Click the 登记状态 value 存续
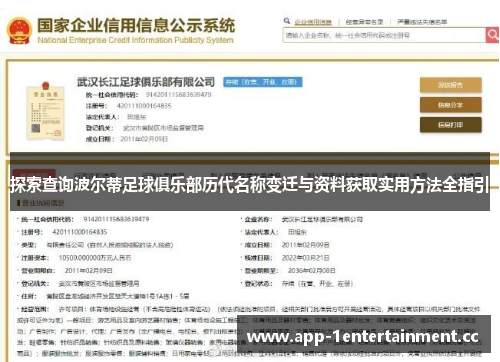This screenshot has height=362, width=500. pos(317,284)
